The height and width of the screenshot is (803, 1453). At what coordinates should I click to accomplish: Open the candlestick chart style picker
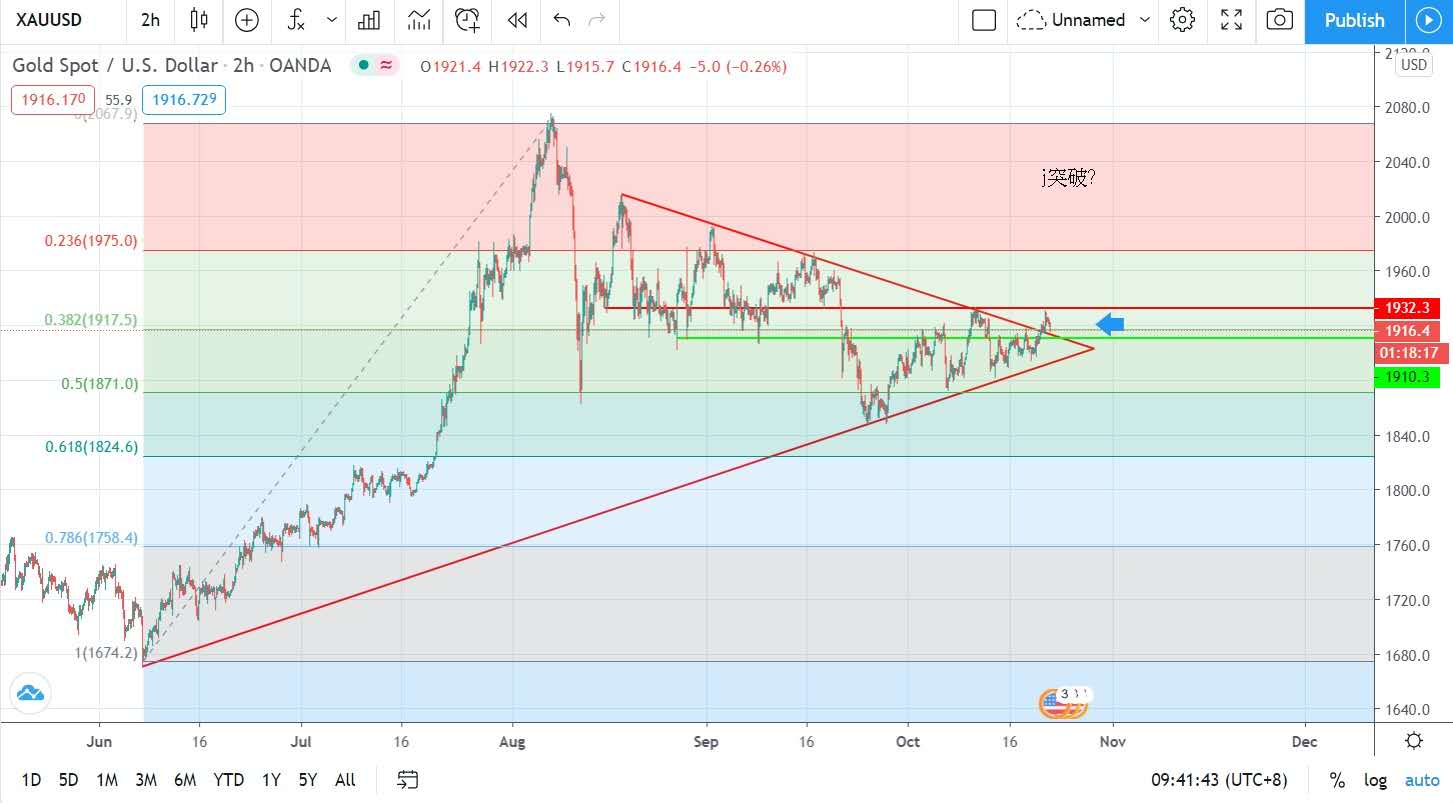click(198, 20)
